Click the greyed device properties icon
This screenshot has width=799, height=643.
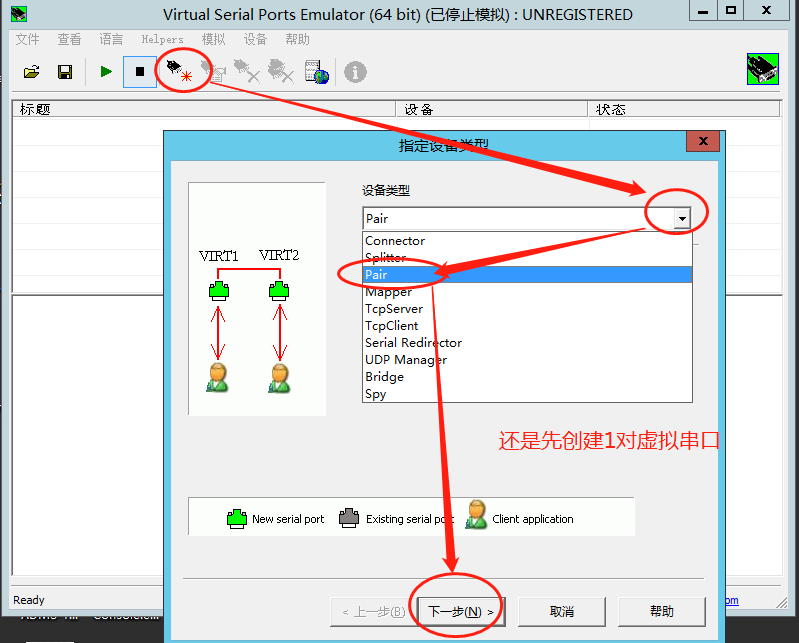pos(213,71)
